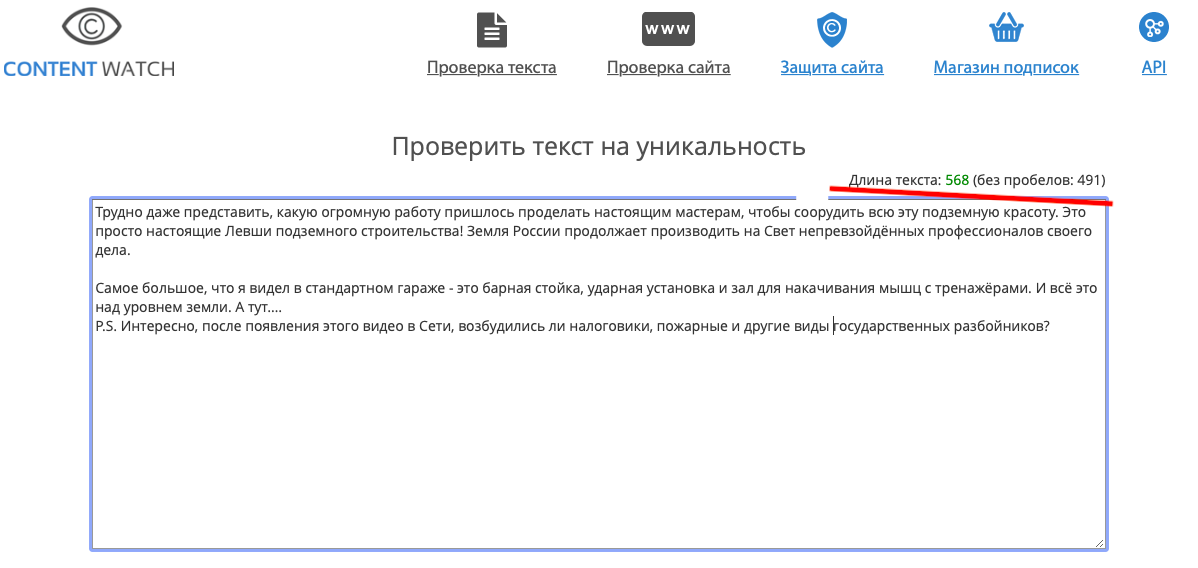The image size is (1198, 568).
Task: Click the CONTENT WATCH logo text
Action: (x=89, y=69)
